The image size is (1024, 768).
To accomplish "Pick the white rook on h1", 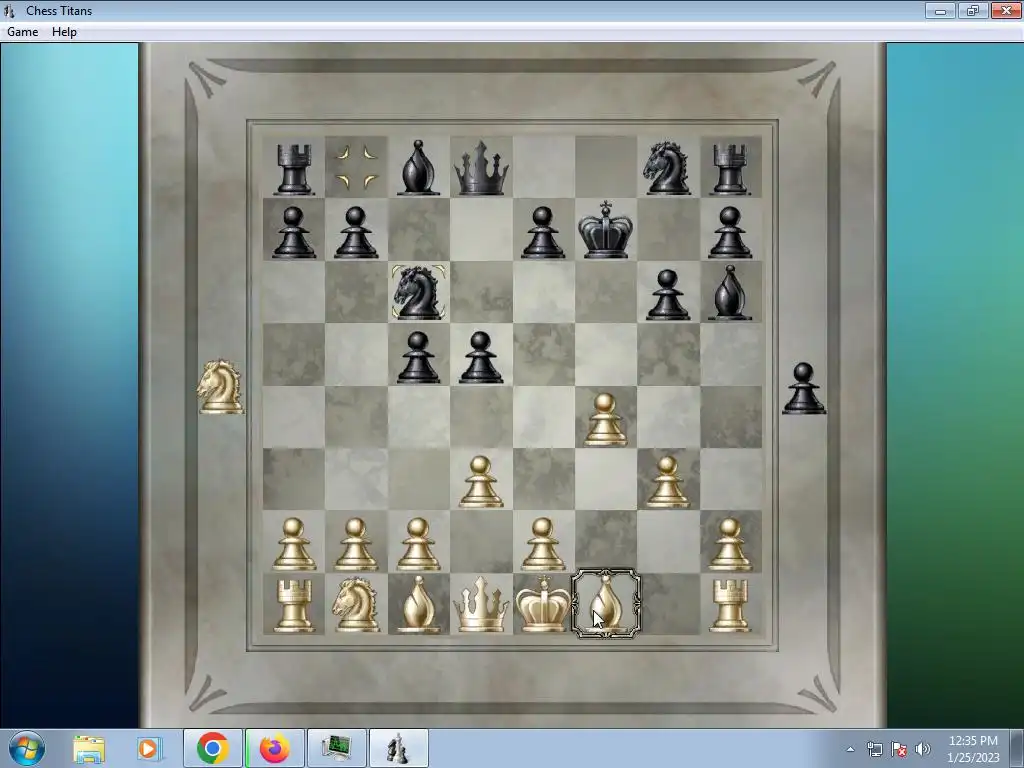I will click(x=730, y=606).
